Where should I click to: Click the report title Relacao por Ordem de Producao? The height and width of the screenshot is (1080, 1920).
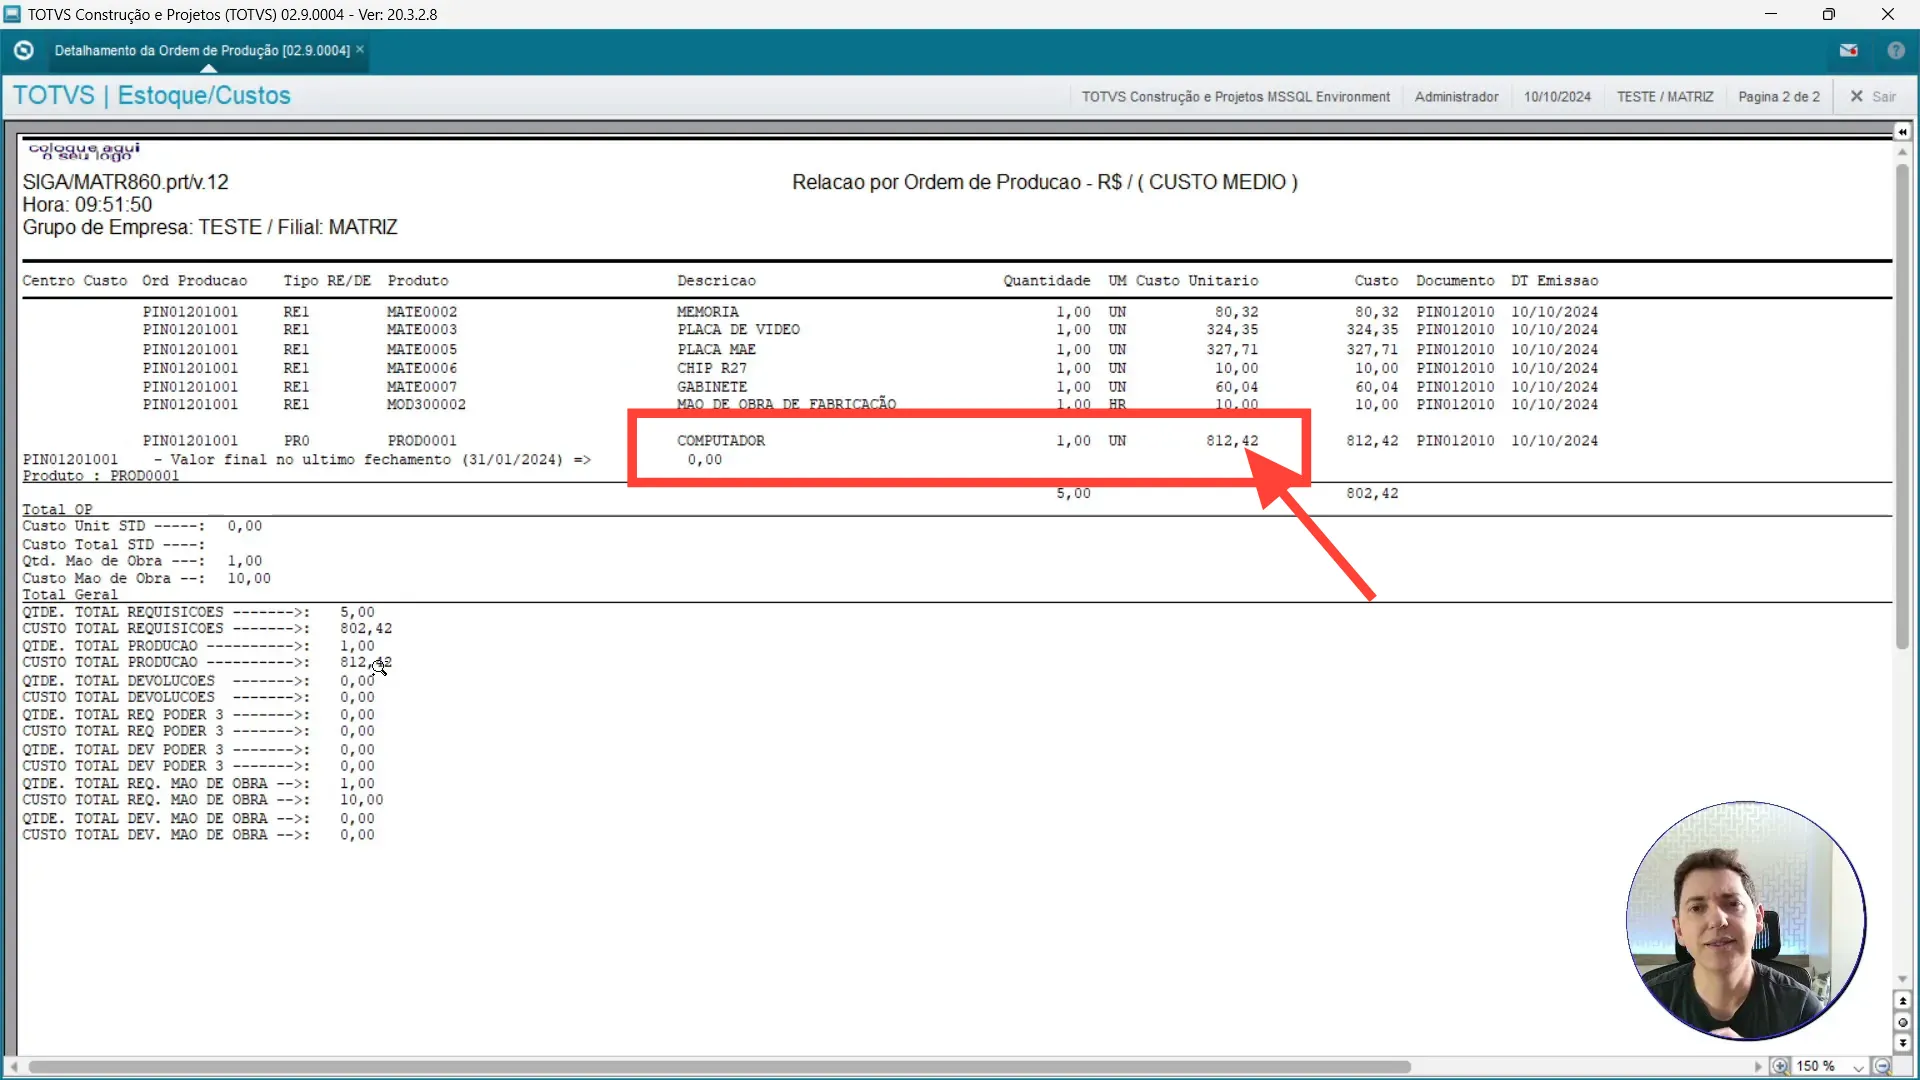(x=1045, y=182)
